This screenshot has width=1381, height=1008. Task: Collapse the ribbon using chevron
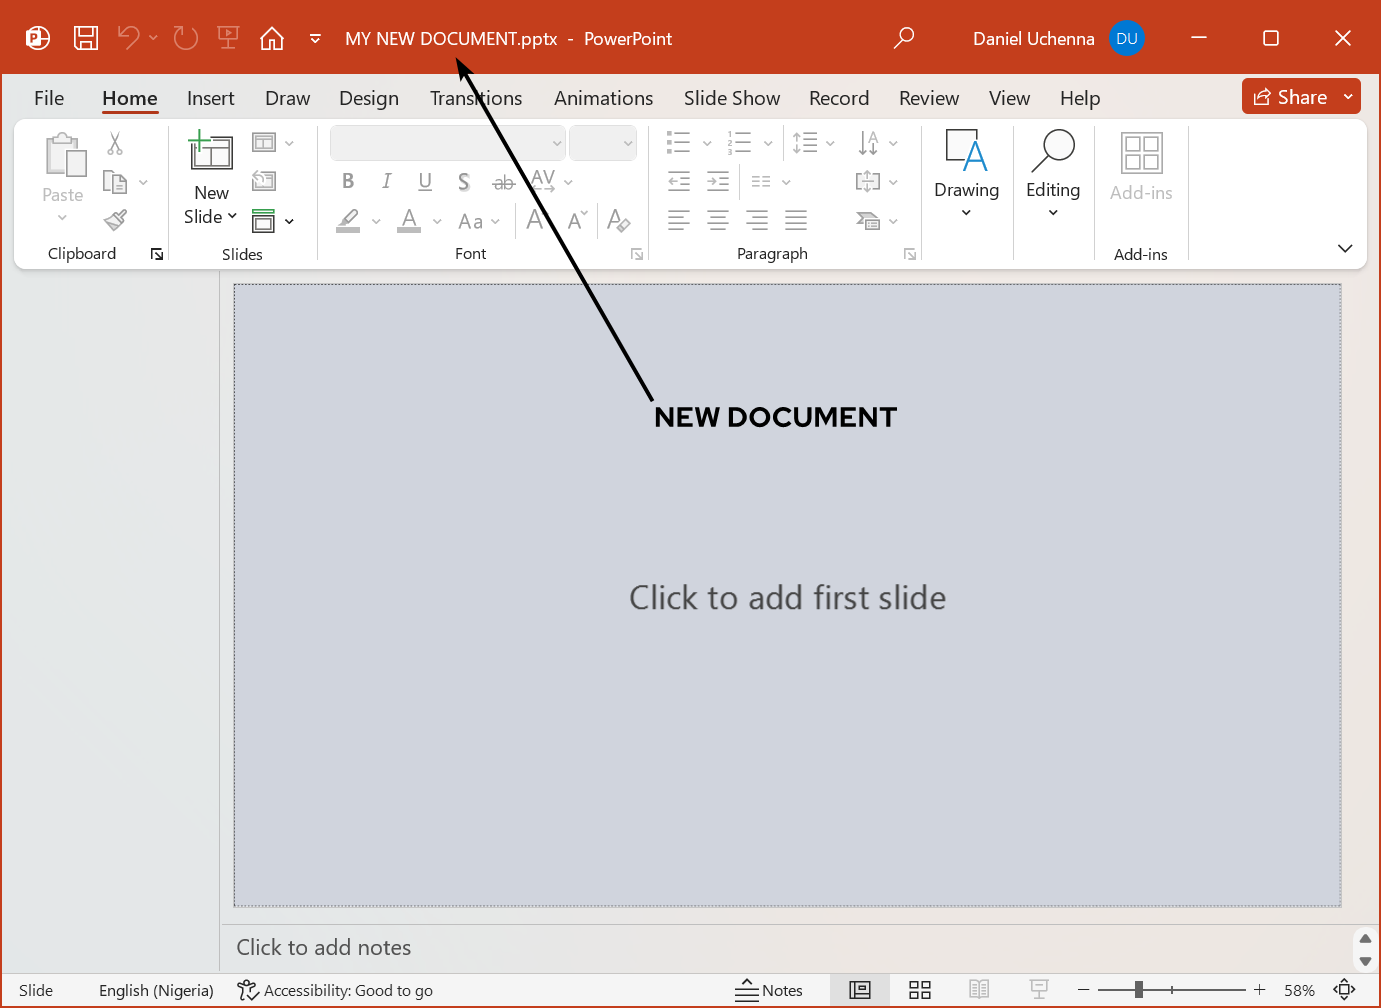pyautogui.click(x=1345, y=248)
